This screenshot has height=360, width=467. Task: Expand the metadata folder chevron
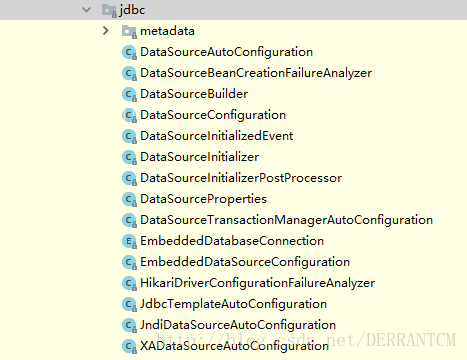point(106,31)
